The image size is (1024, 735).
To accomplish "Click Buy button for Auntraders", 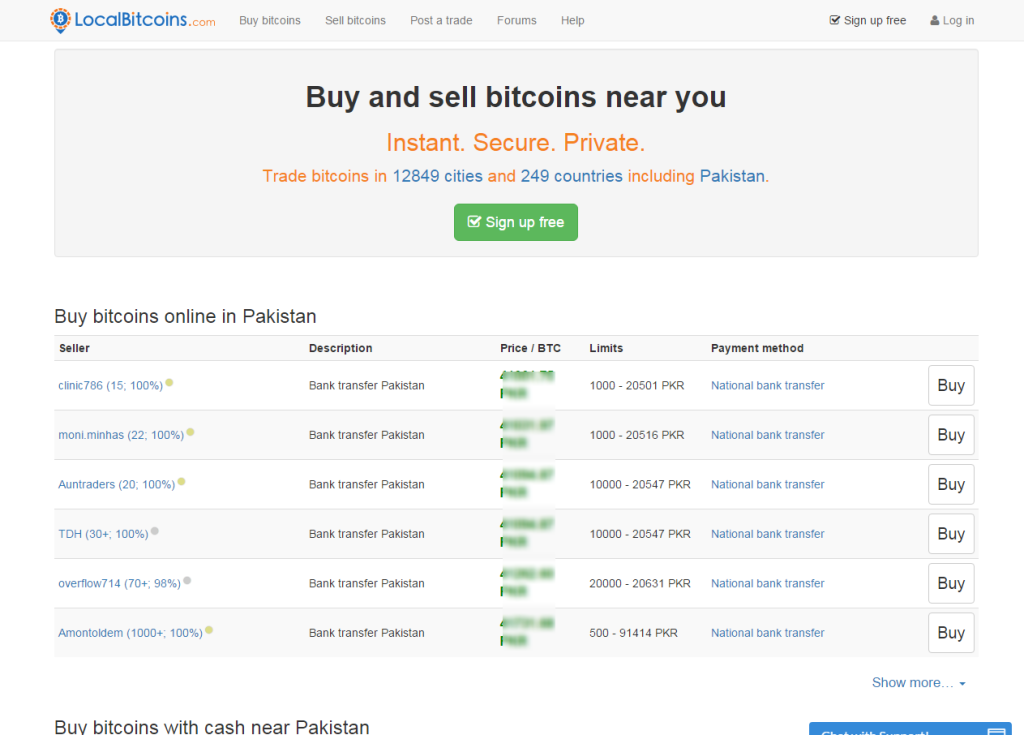I will (x=951, y=484).
